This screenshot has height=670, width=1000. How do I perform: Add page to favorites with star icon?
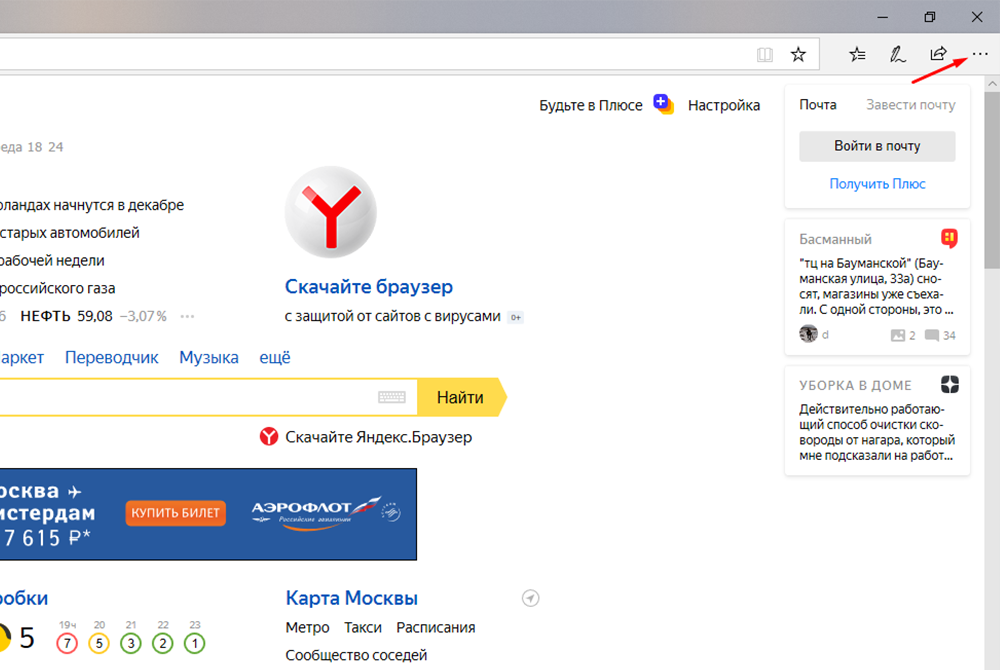tap(798, 54)
